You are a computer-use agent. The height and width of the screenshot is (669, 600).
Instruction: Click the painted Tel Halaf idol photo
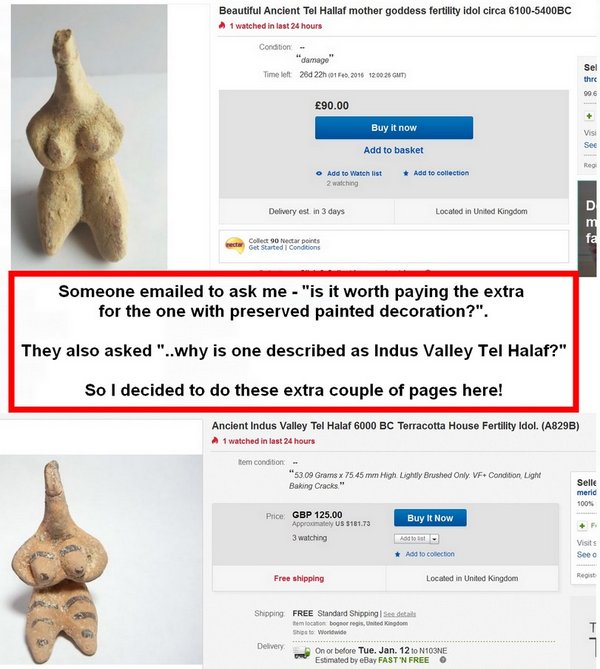pyautogui.click(x=101, y=560)
